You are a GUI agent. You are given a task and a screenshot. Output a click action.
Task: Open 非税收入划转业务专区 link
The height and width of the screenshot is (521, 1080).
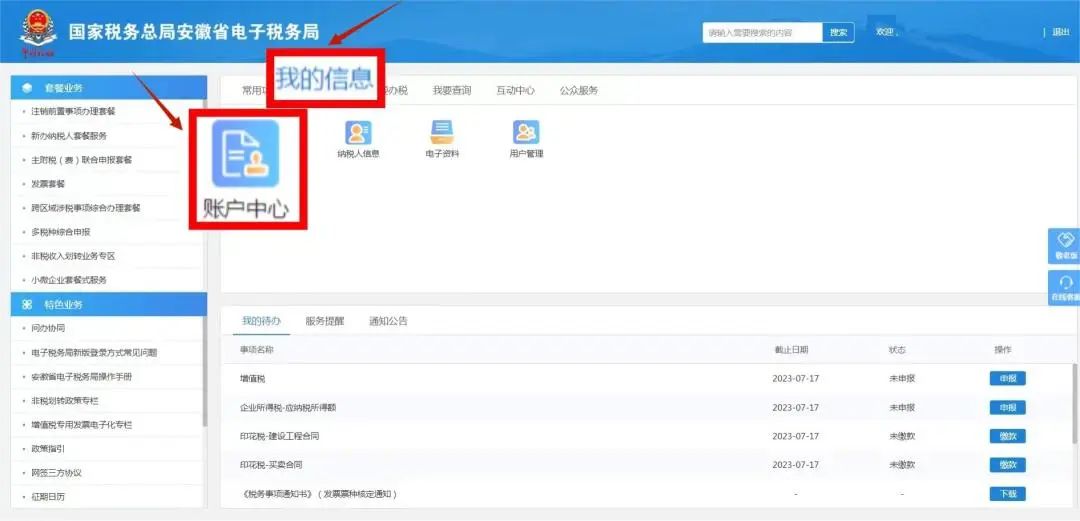73,256
